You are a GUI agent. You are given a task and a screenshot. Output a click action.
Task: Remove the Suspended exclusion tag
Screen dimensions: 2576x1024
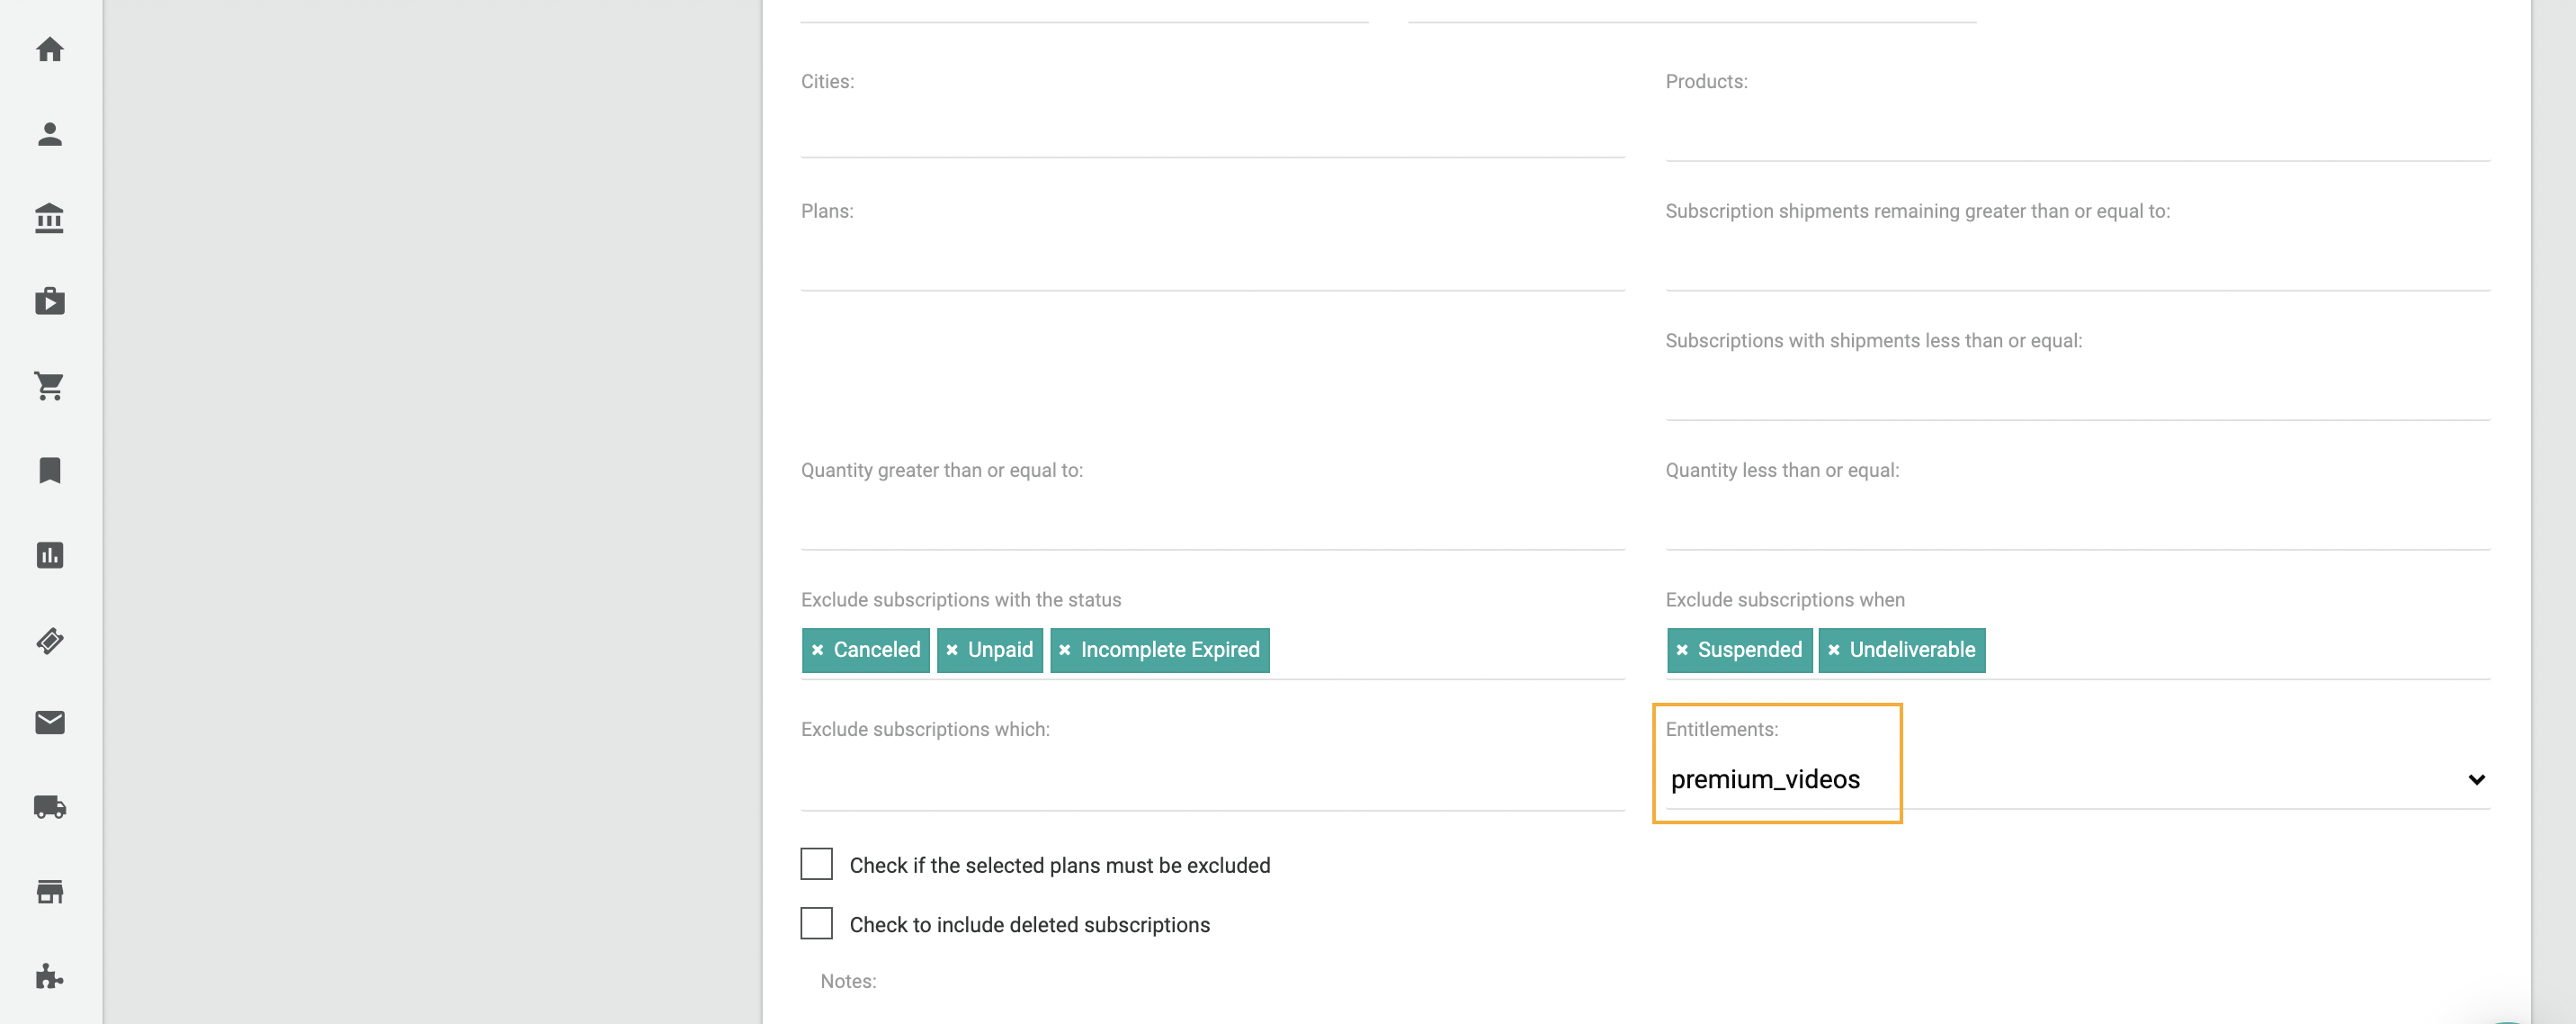(1682, 650)
